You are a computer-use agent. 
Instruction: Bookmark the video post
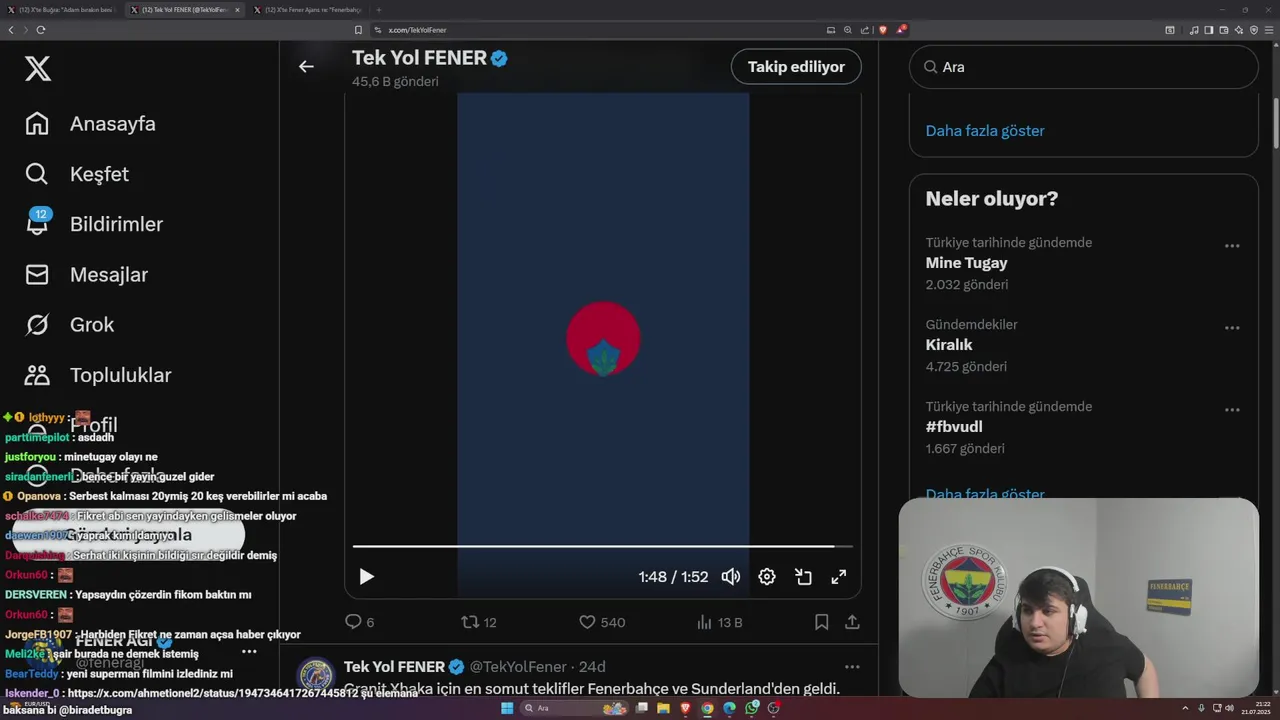coord(821,622)
